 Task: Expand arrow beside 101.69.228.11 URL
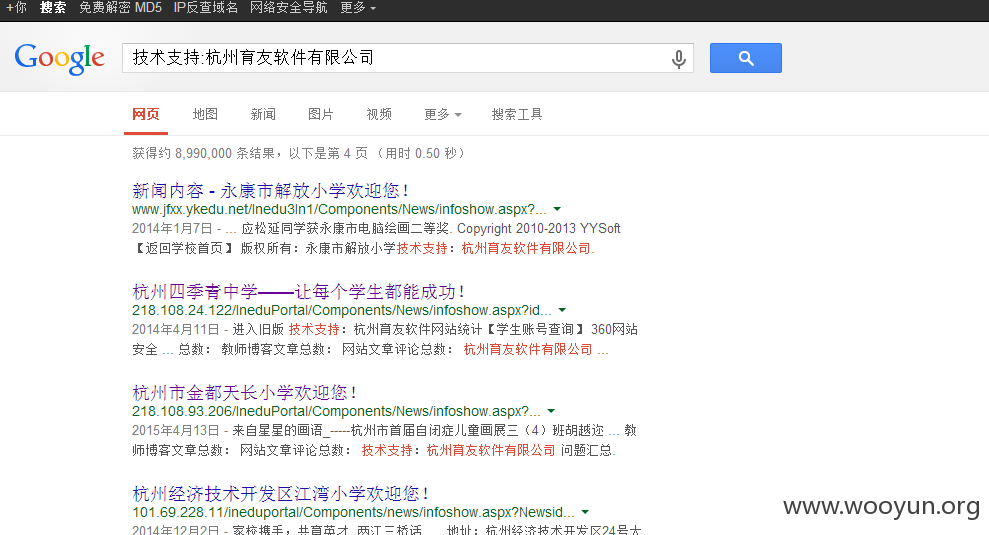(585, 512)
